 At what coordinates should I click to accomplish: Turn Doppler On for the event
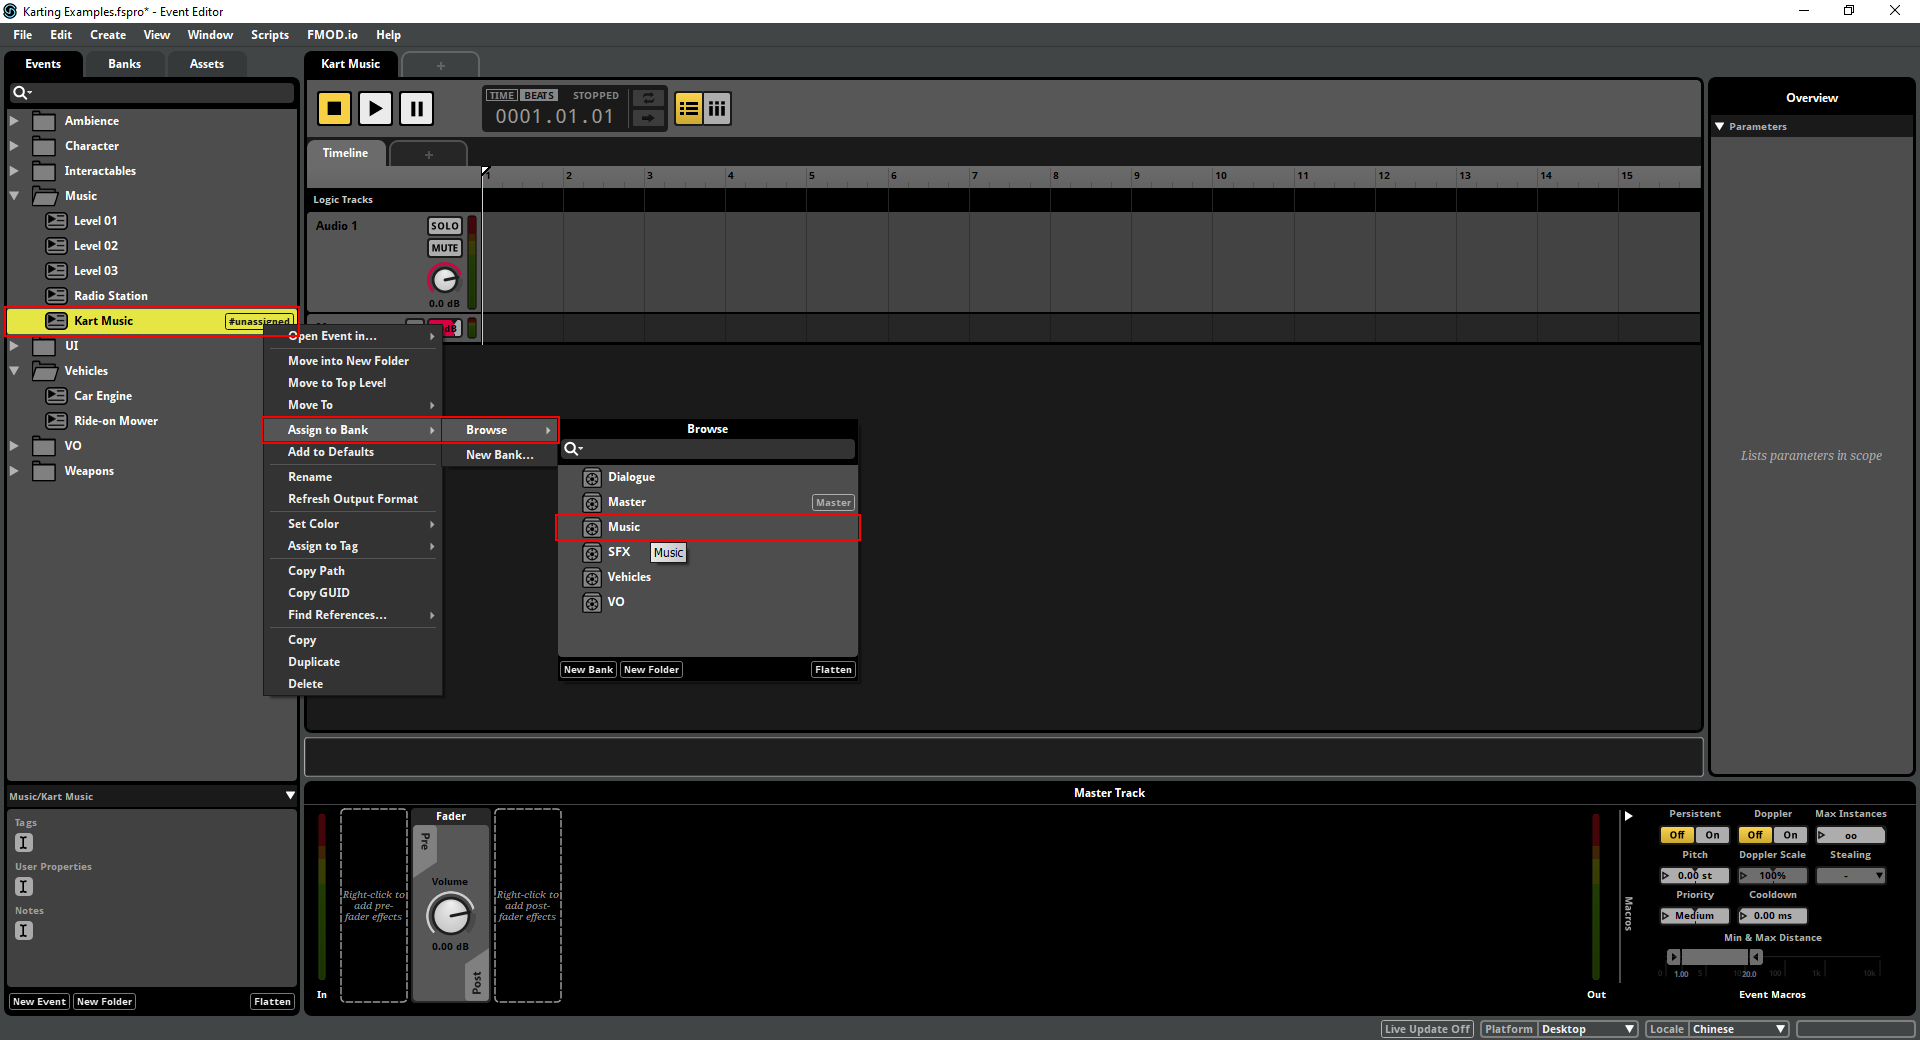point(1789,834)
